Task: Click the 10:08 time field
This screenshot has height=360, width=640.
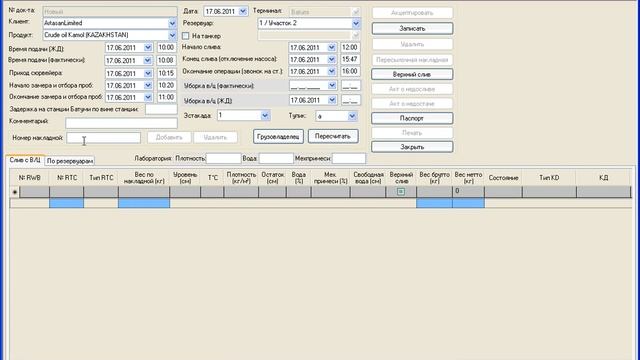Action: pyautogui.click(x=166, y=60)
